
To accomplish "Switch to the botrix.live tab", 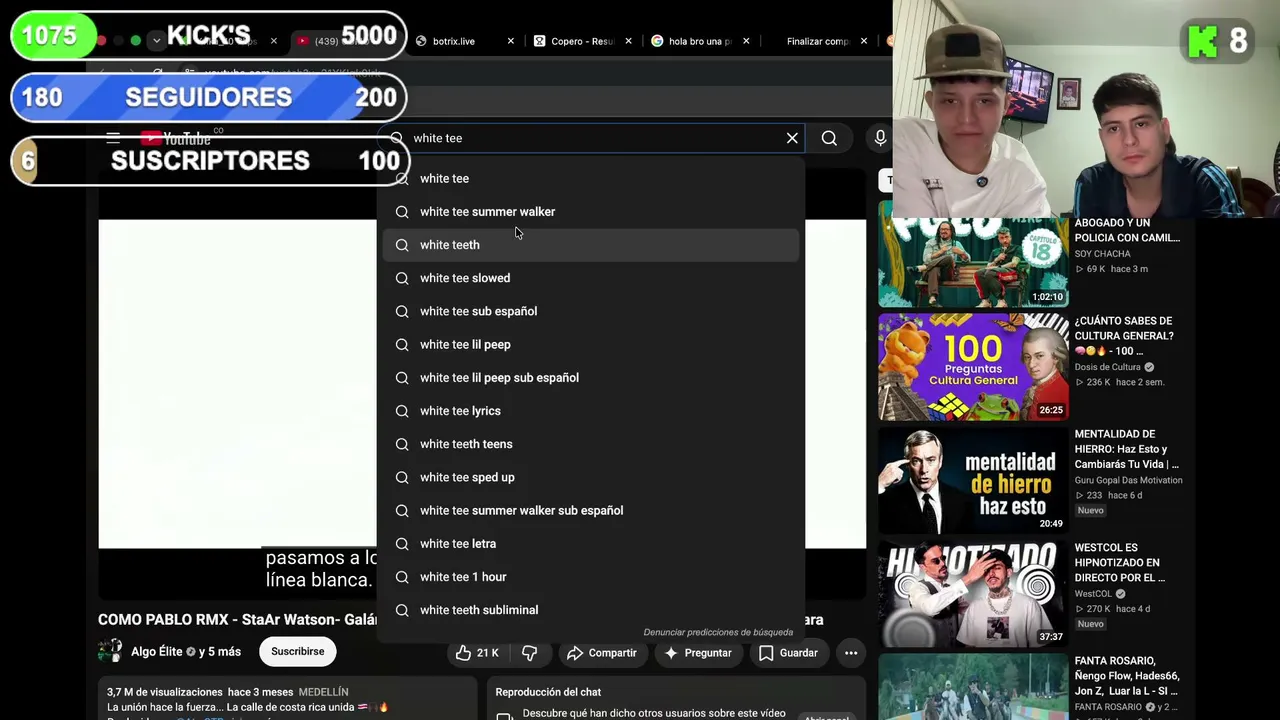I will click(x=453, y=41).
